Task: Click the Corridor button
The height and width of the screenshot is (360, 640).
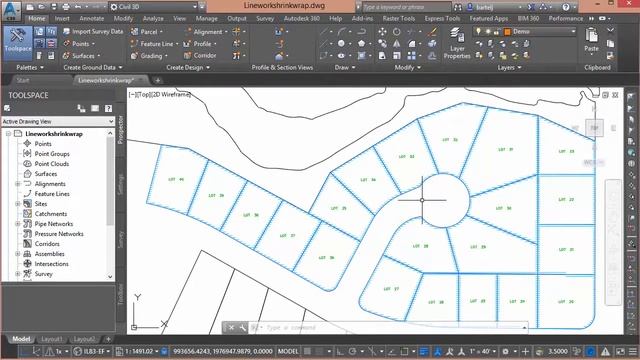Action: tap(200, 56)
